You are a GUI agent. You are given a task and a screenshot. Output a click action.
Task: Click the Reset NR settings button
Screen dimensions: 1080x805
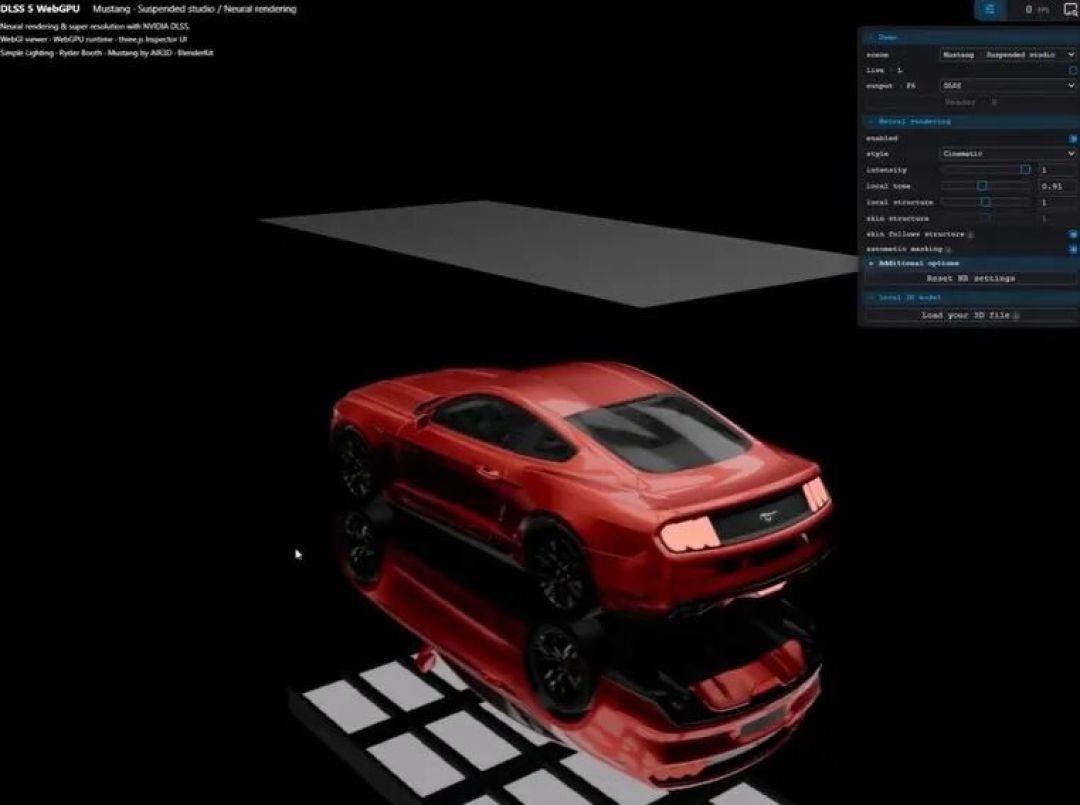click(970, 278)
